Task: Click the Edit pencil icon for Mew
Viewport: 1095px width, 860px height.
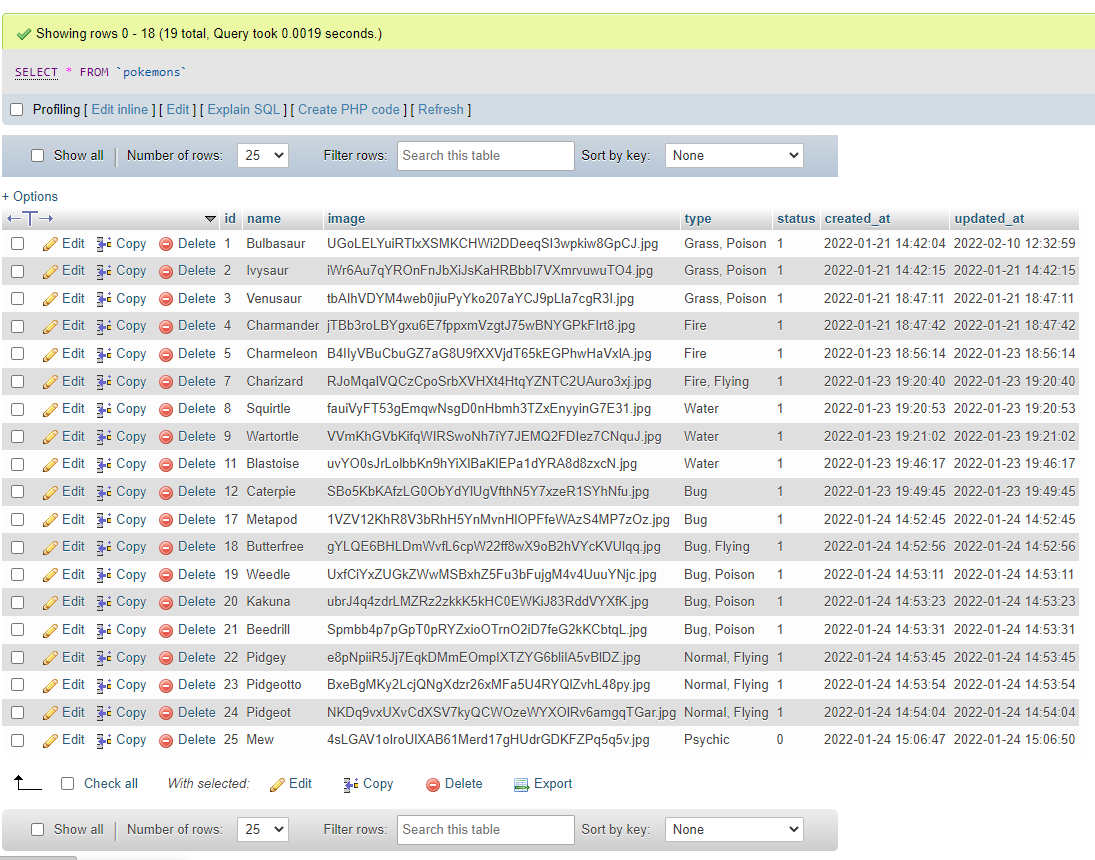Action: tap(50, 741)
